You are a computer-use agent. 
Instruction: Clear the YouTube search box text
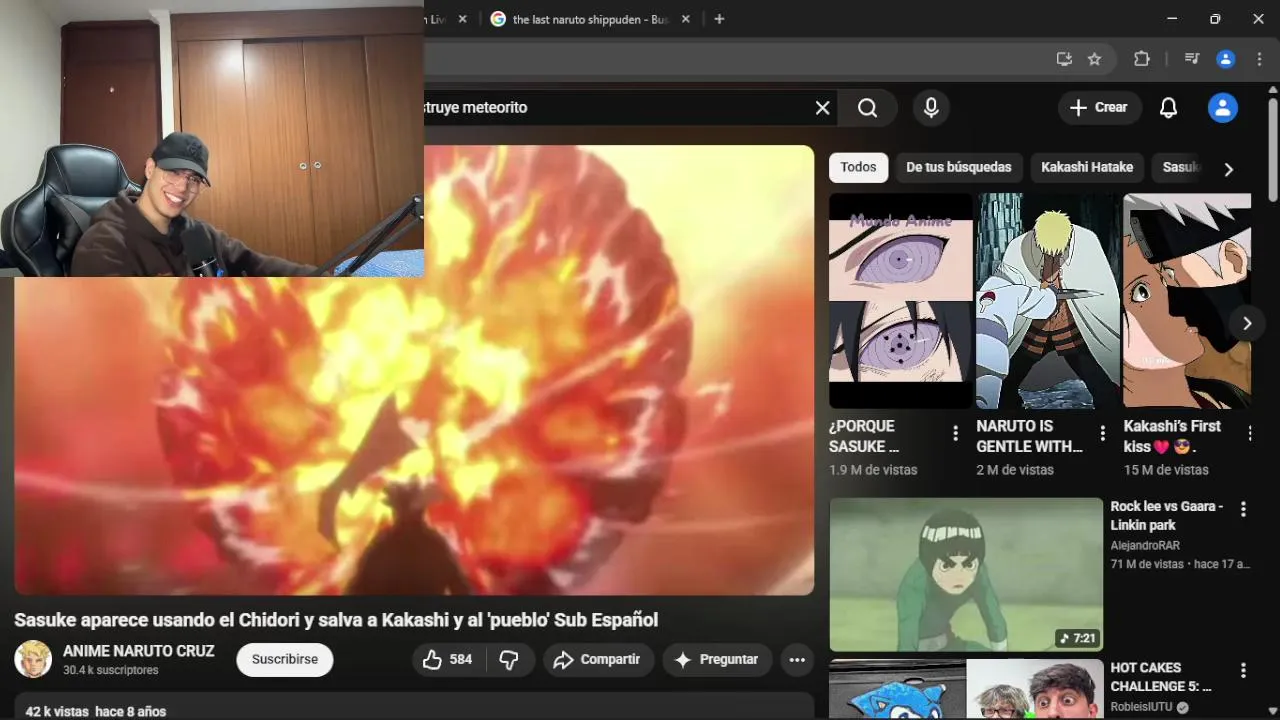[x=822, y=108]
